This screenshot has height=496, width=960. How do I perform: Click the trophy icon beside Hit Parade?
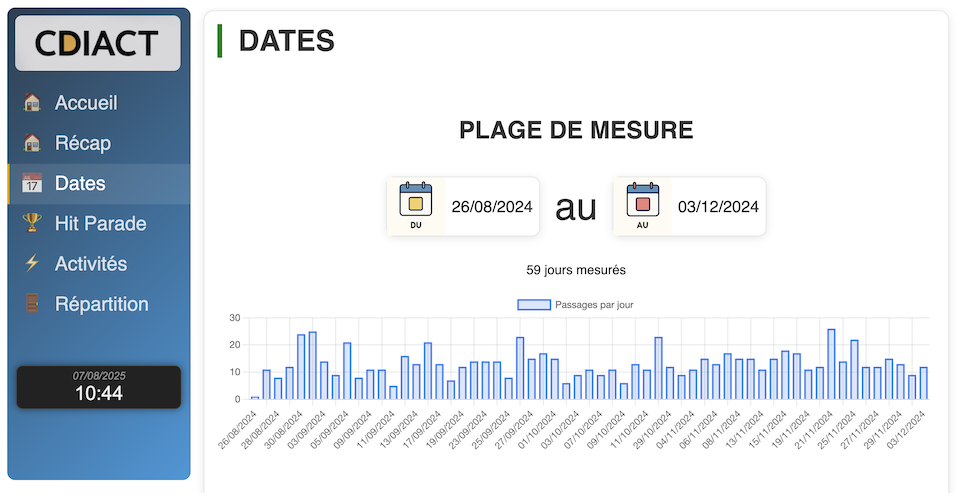coord(32,223)
